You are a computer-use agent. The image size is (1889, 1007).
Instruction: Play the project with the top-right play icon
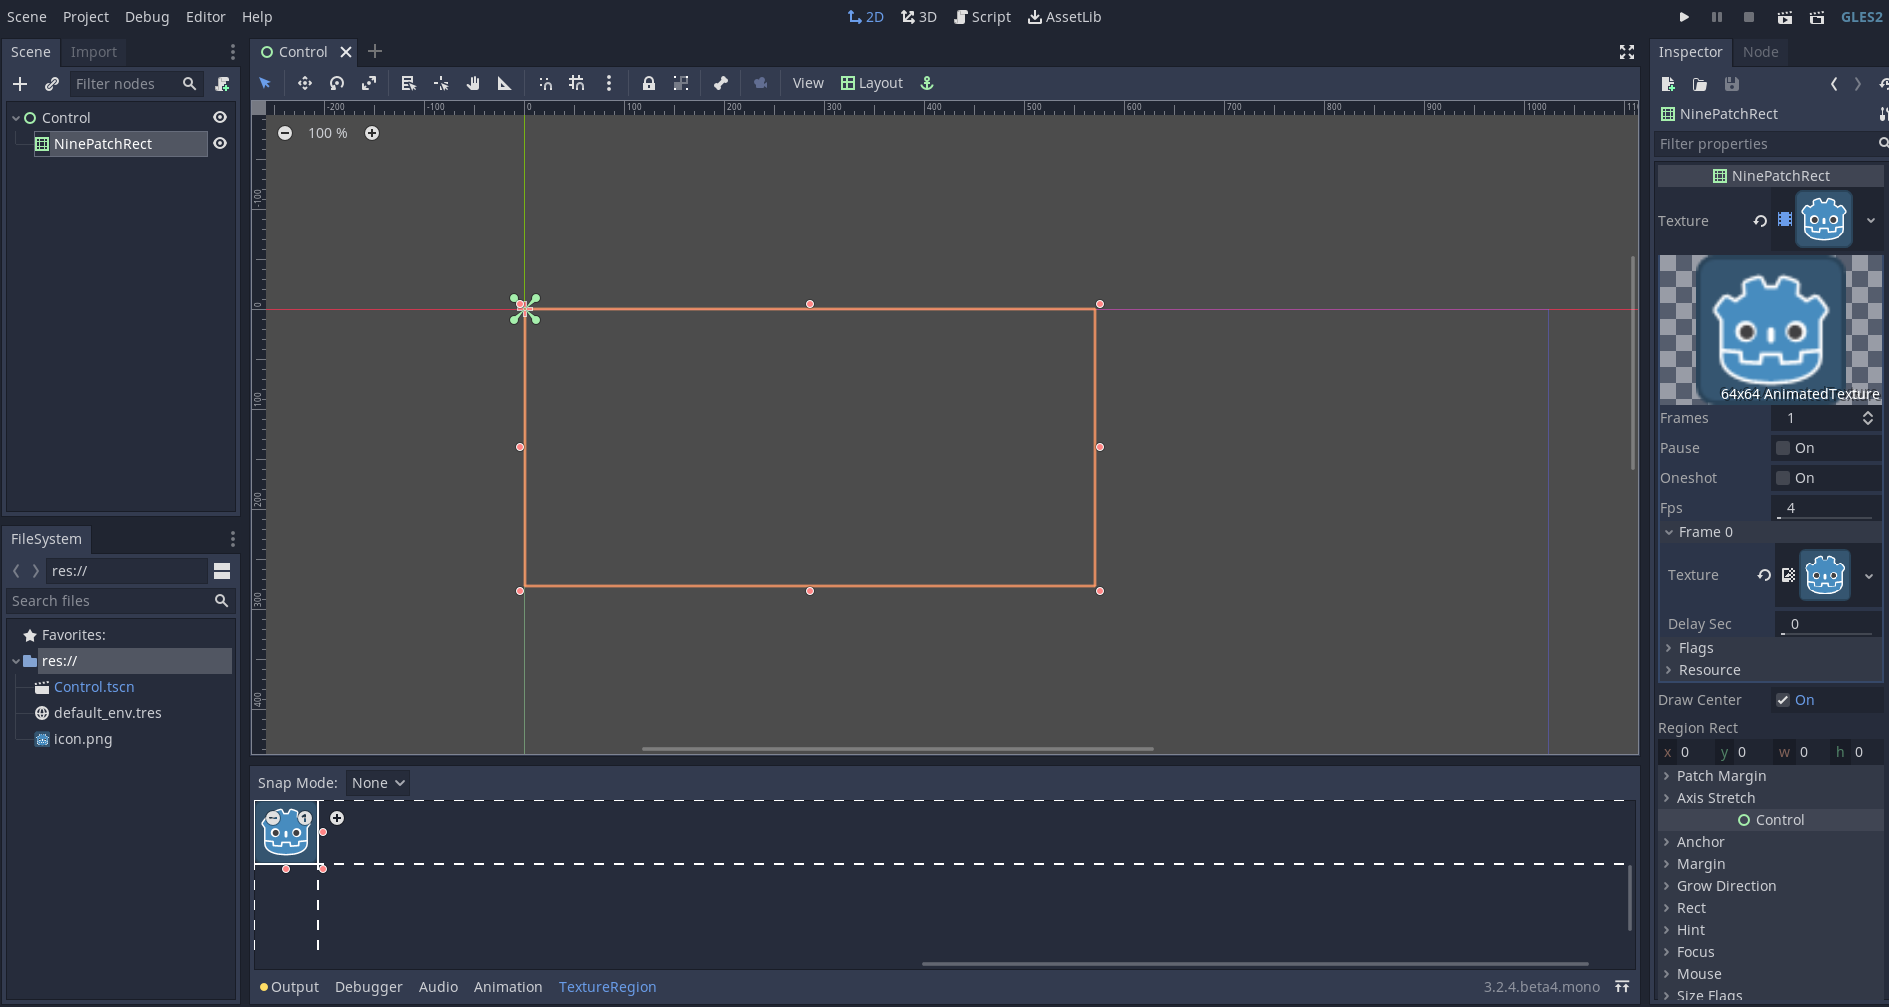coord(1683,17)
